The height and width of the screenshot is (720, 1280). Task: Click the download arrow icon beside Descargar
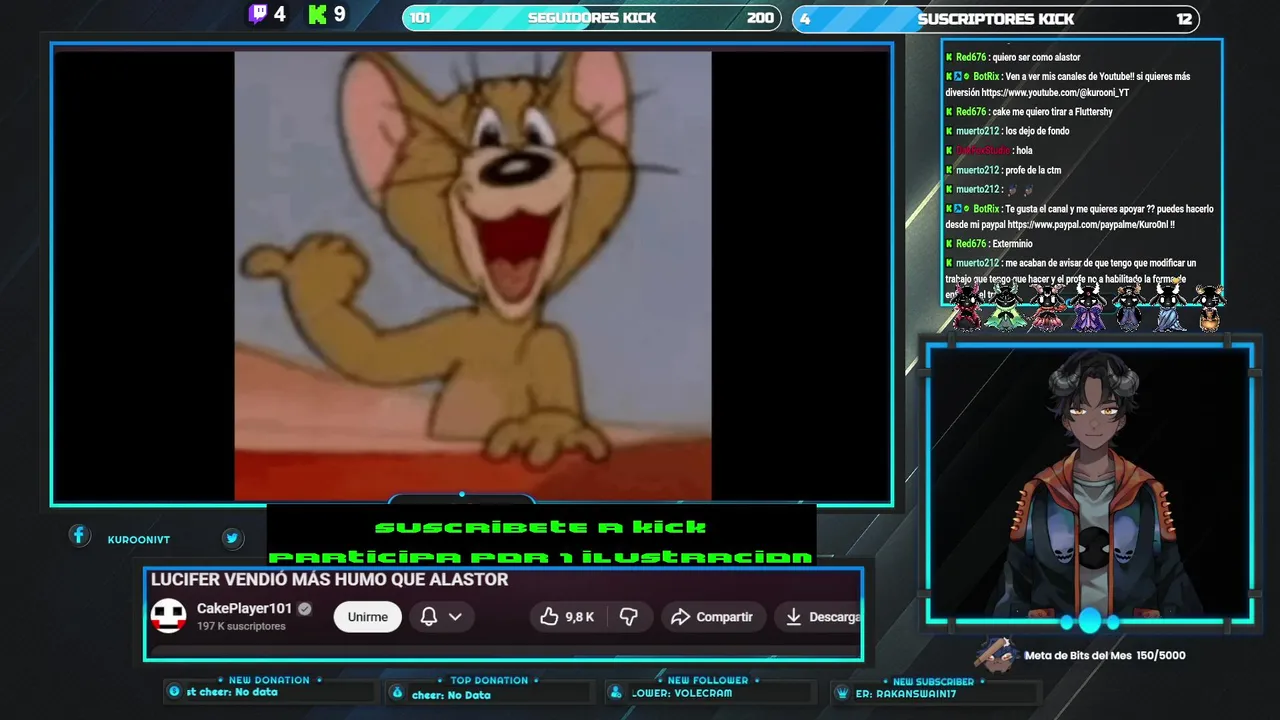[793, 617]
